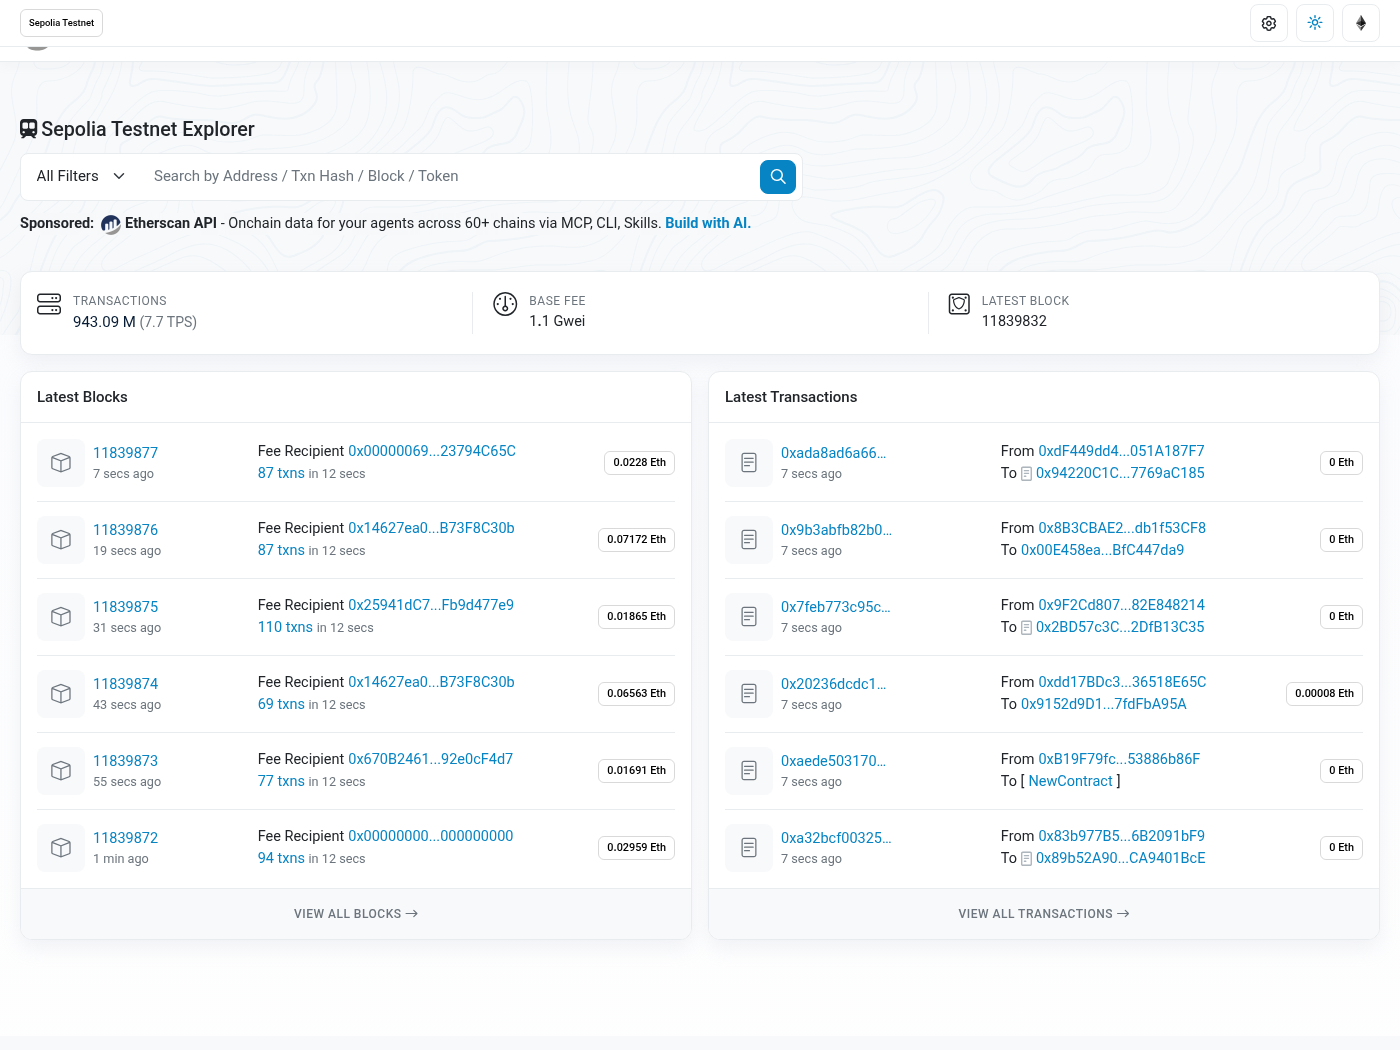Click the block cube icon for 11839874
This screenshot has height=1050, width=1400.
pyautogui.click(x=61, y=694)
